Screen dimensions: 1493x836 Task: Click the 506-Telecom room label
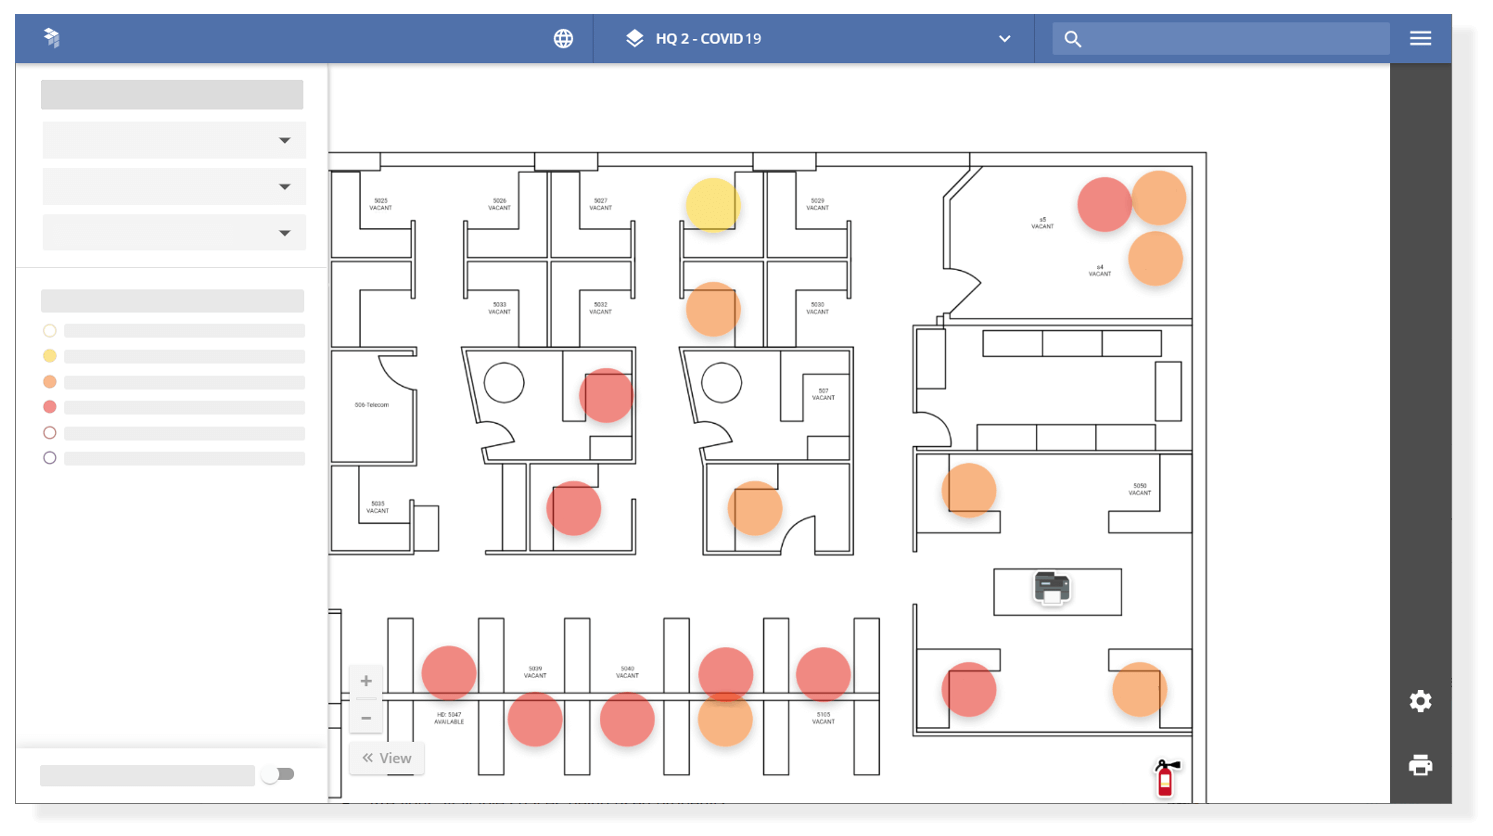[x=372, y=405]
